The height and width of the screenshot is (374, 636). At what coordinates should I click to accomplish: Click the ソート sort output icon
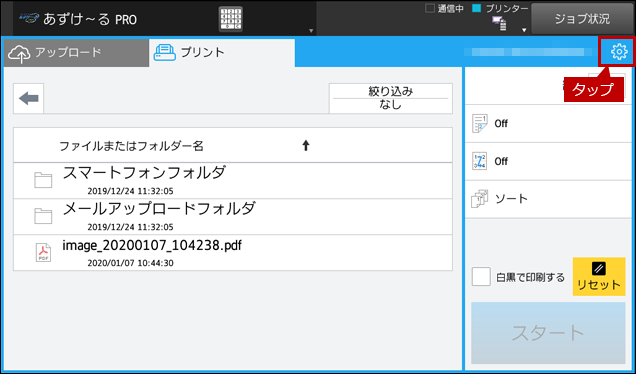(x=479, y=199)
